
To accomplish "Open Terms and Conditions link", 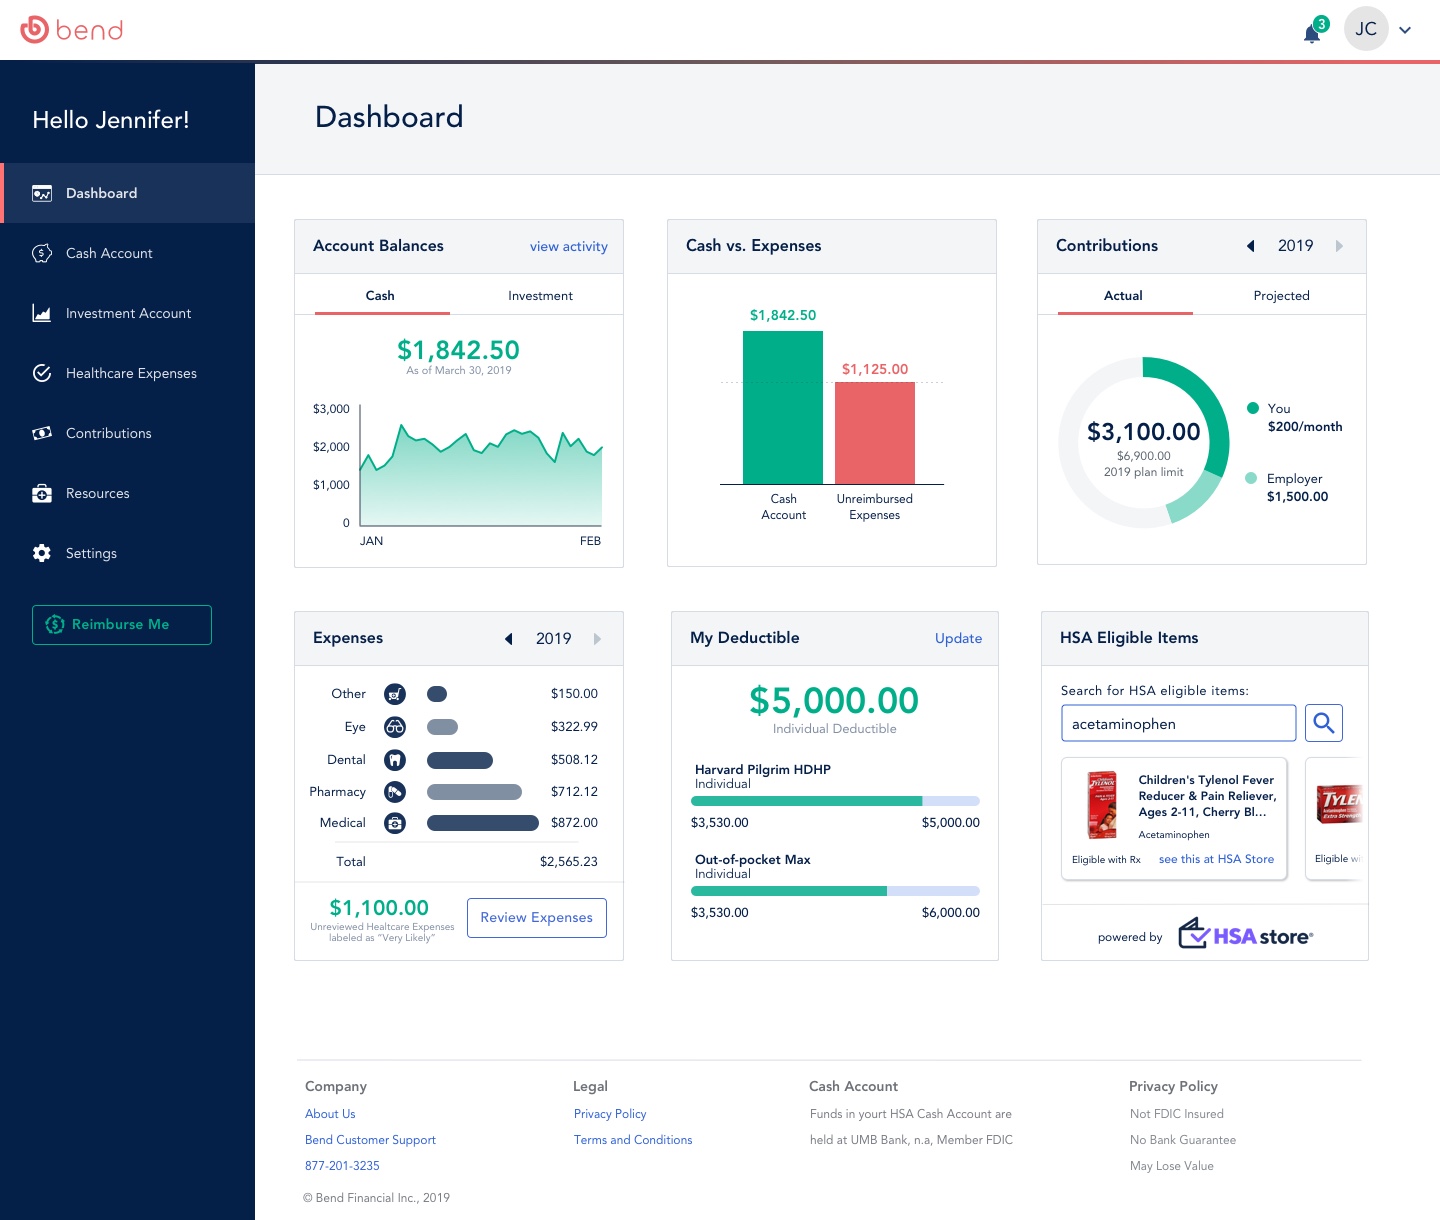I will pos(633,1140).
